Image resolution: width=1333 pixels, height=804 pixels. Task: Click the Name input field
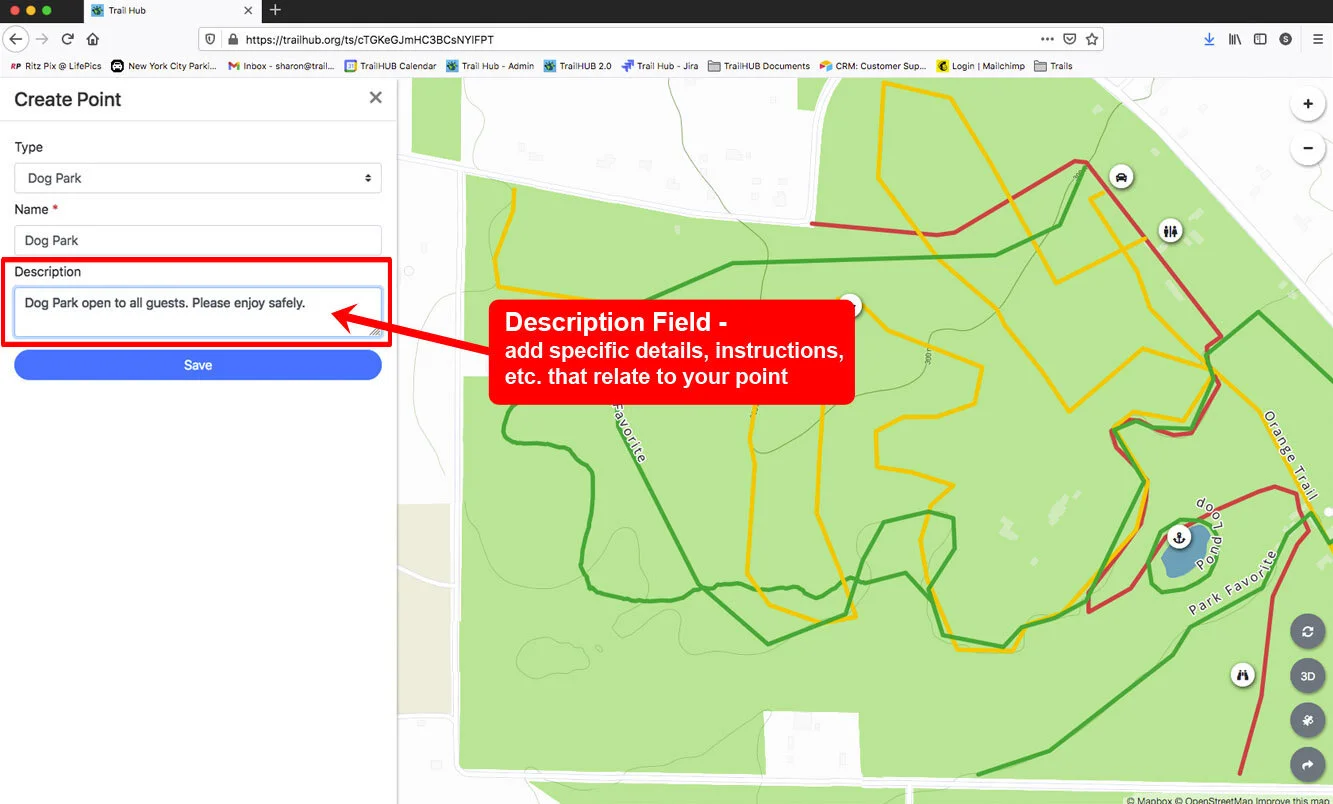pos(198,240)
